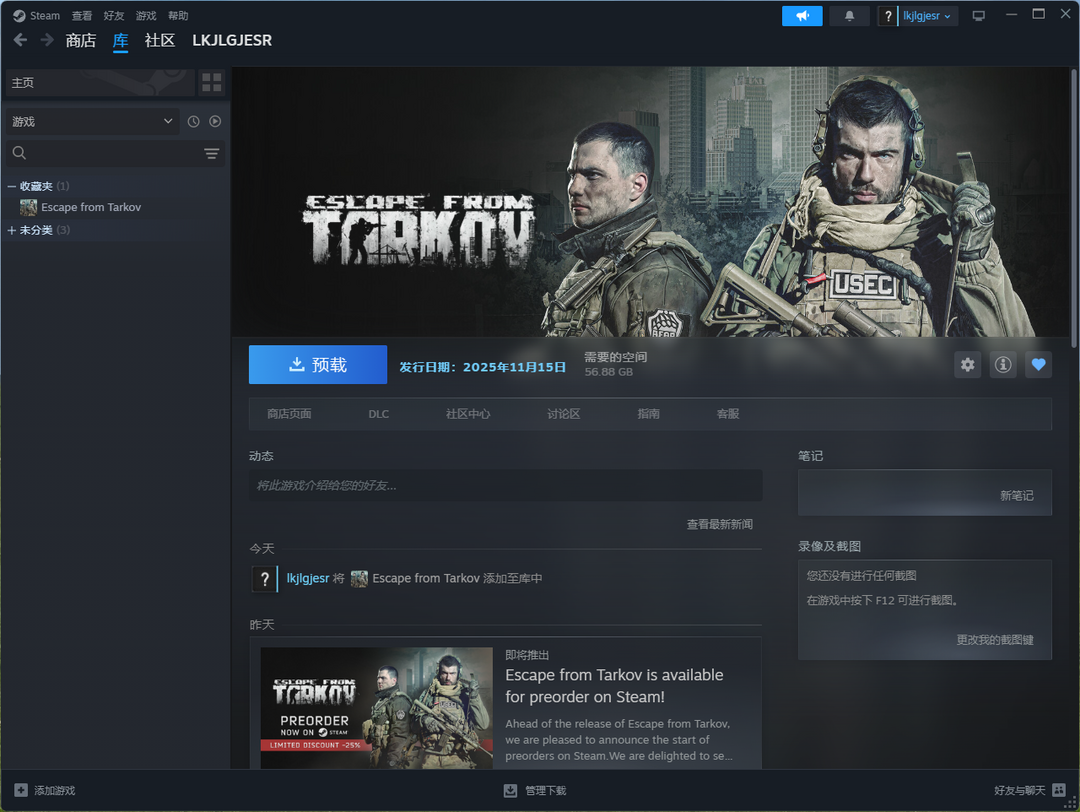
Task: Switch to grid view icon in sidebar
Action: tap(211, 83)
